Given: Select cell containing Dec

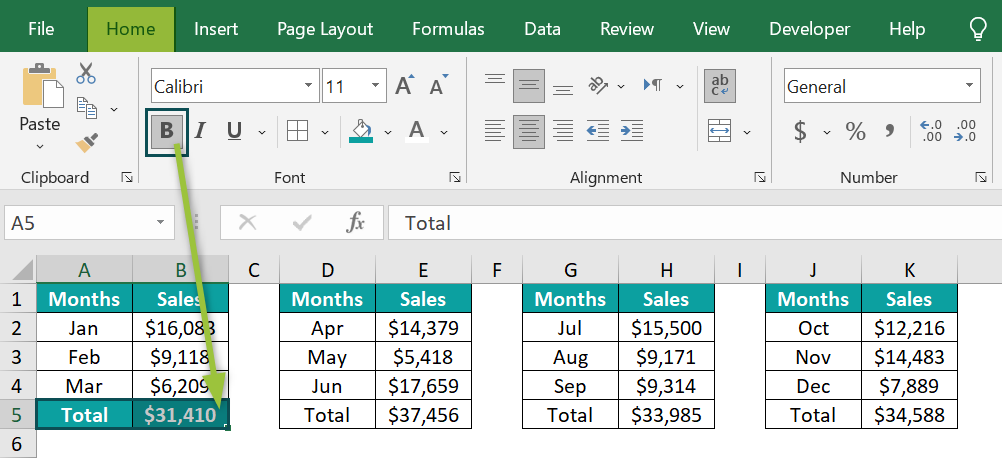Looking at the screenshot, I should click(x=813, y=386).
